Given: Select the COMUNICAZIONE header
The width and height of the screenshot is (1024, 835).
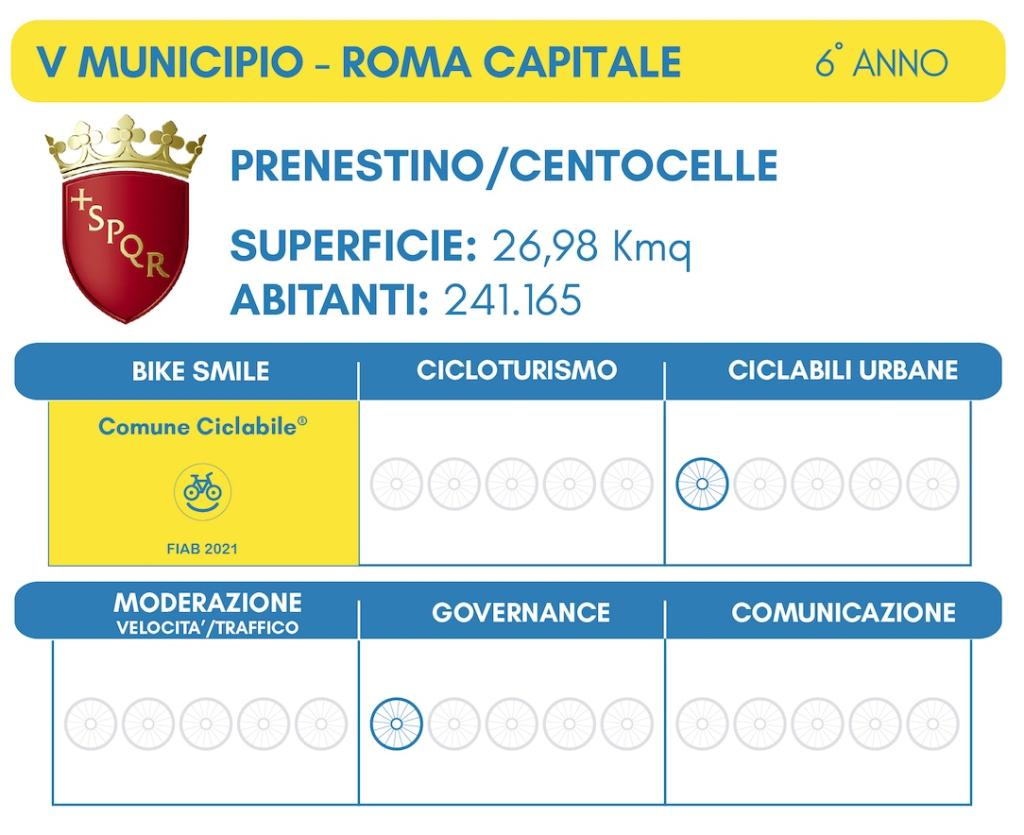Looking at the screenshot, I should click(843, 613).
